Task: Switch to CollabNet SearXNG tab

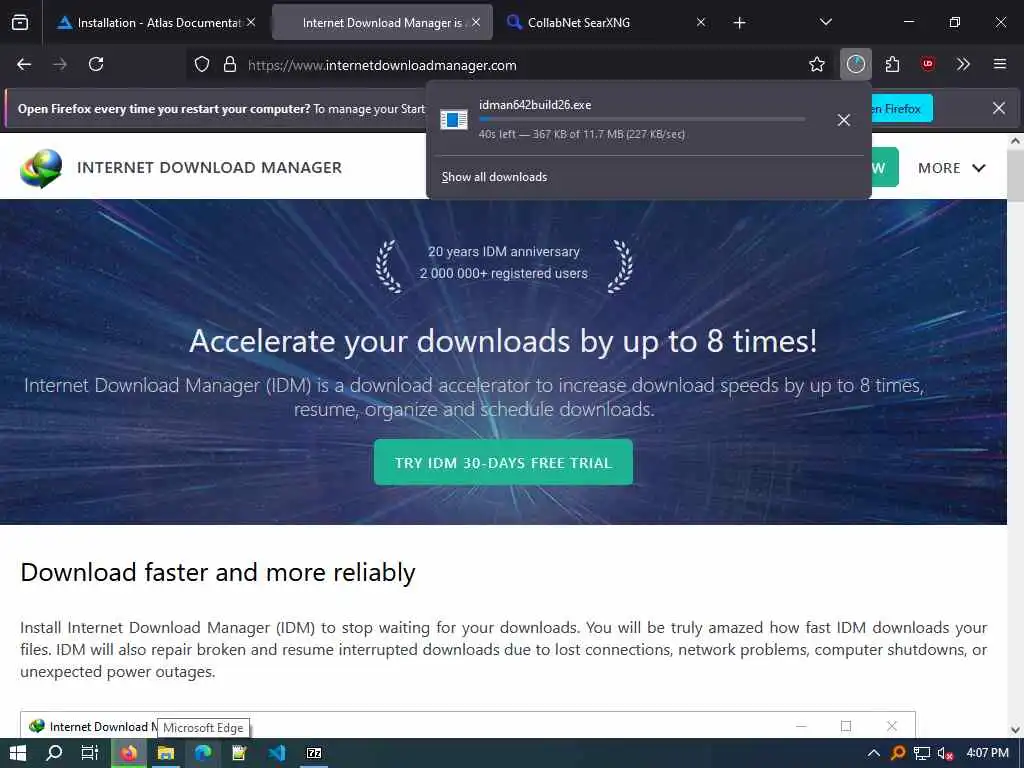Action: point(579,23)
